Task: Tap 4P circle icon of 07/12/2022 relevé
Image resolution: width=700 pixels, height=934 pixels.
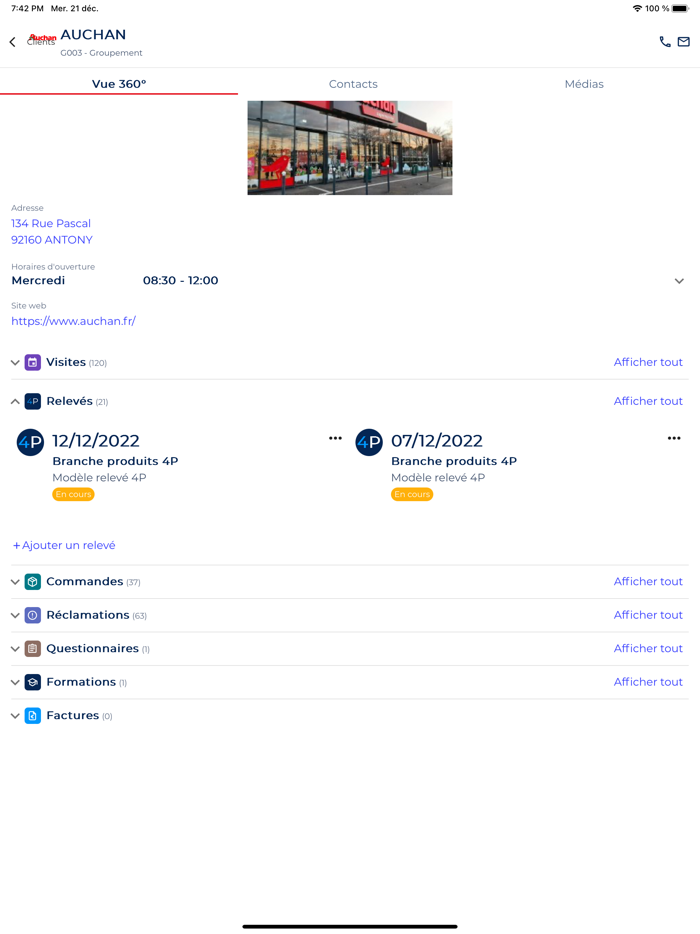Action: [x=369, y=443]
